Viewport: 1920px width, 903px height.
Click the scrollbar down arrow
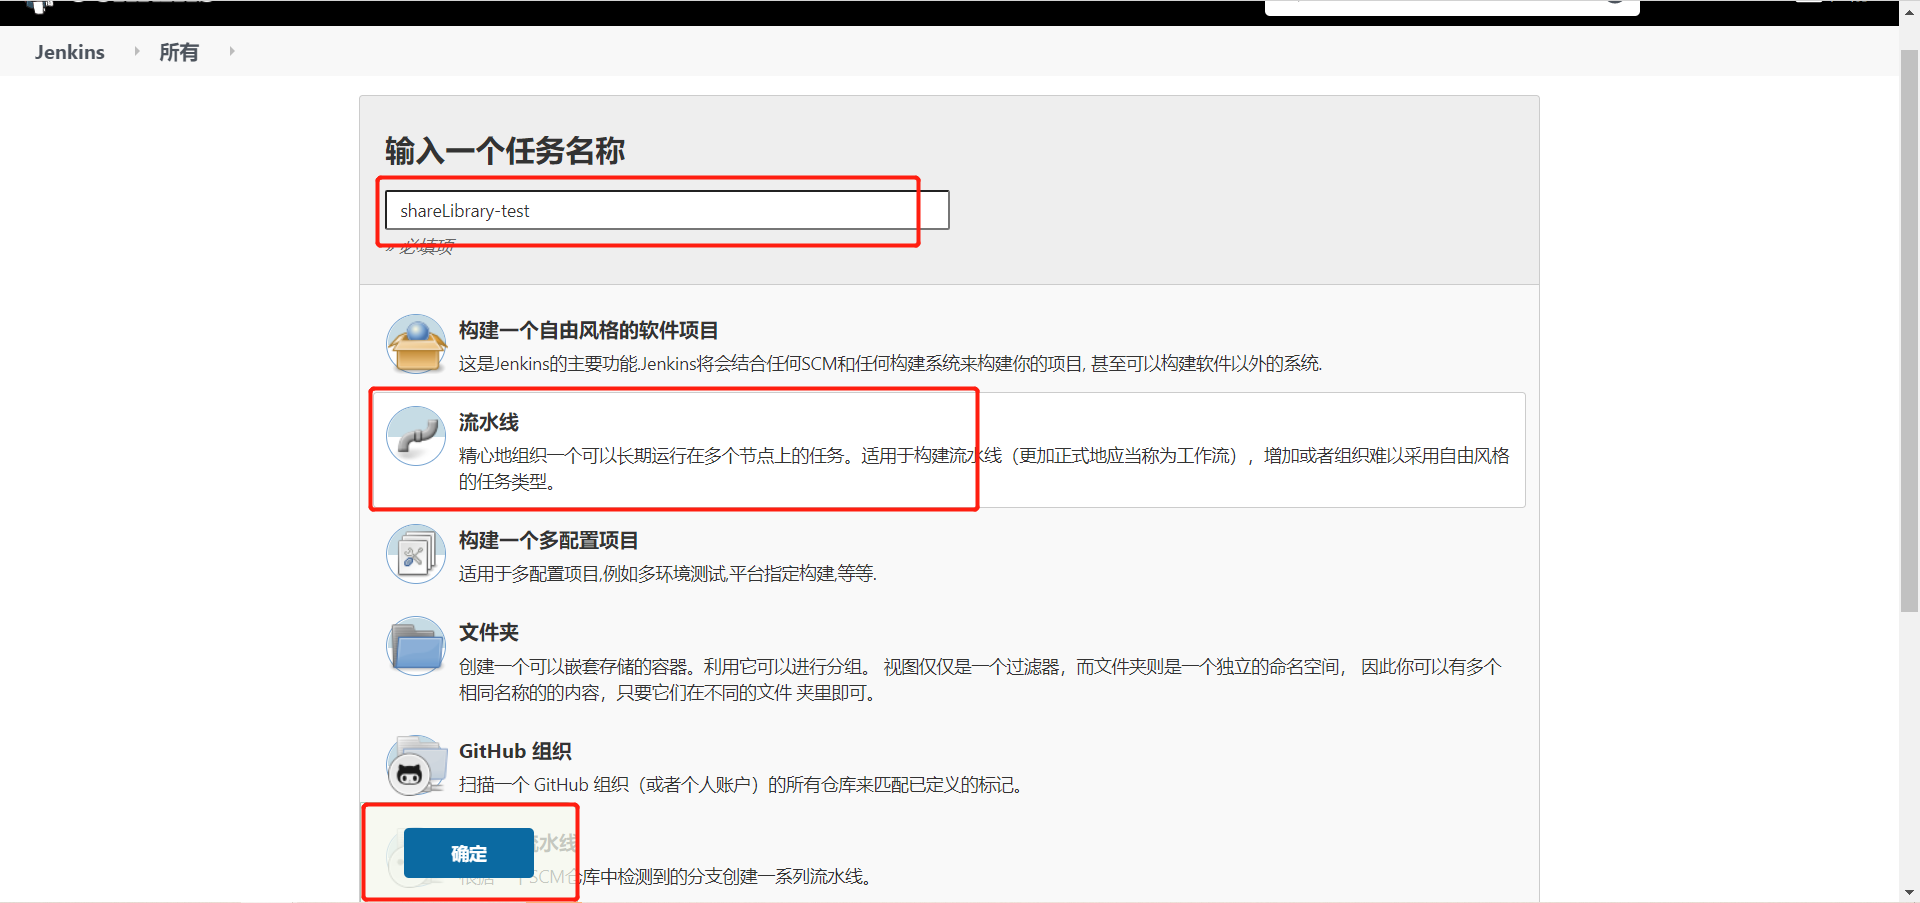(1909, 892)
